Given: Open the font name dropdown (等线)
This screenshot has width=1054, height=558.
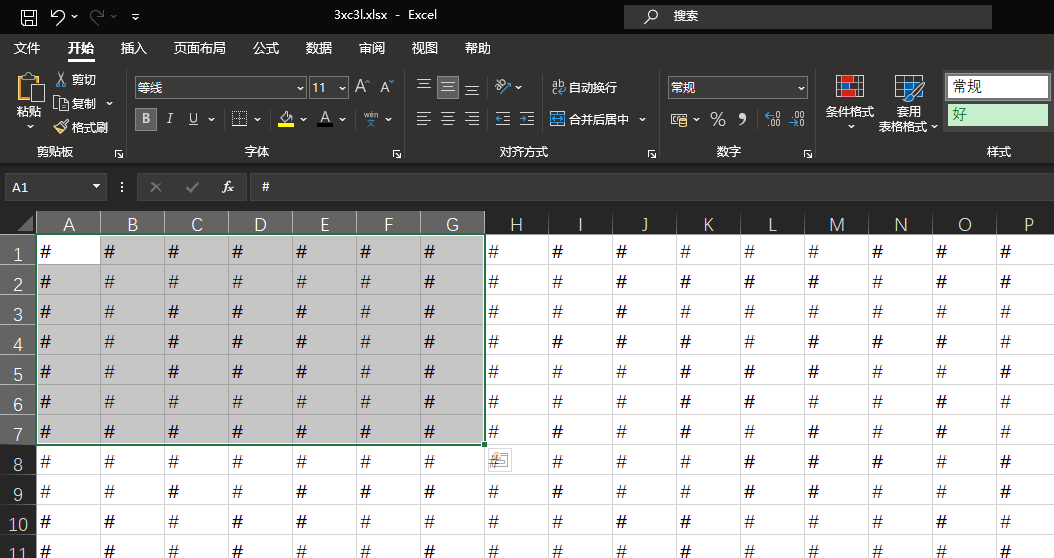Looking at the screenshot, I should tap(300, 88).
